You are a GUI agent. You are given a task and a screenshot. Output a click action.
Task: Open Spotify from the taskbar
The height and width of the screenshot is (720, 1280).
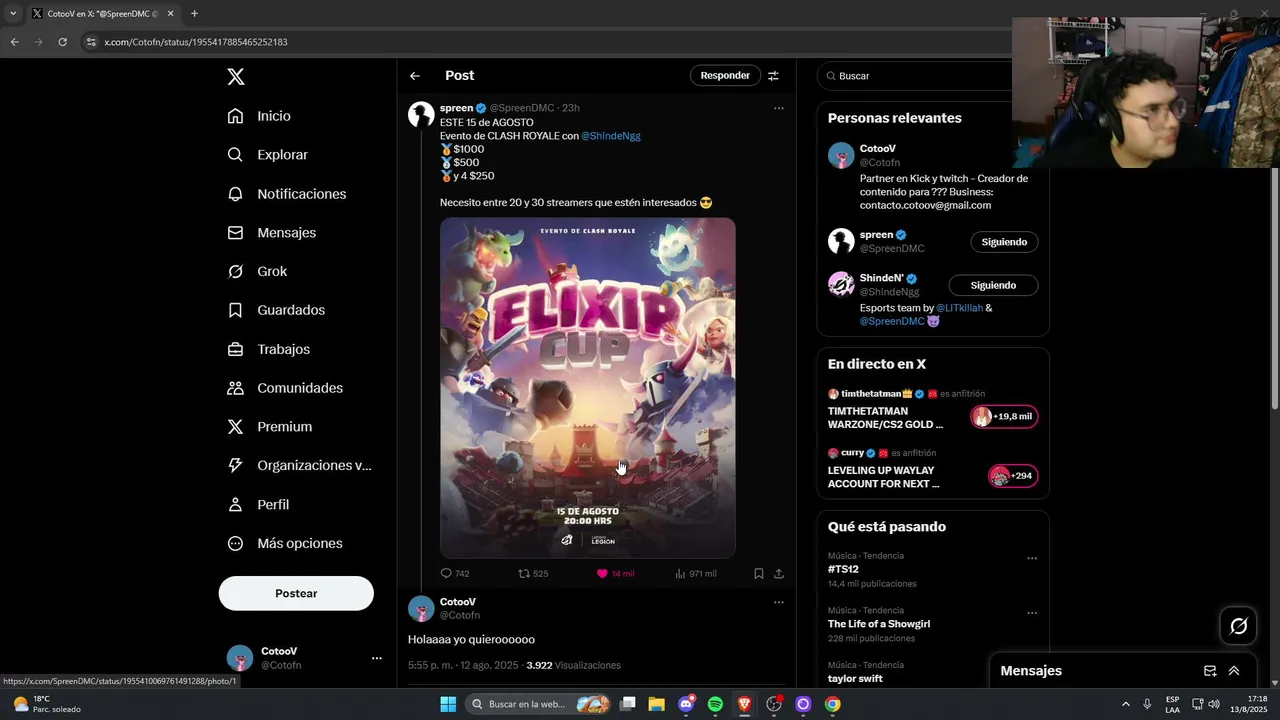tap(715, 704)
